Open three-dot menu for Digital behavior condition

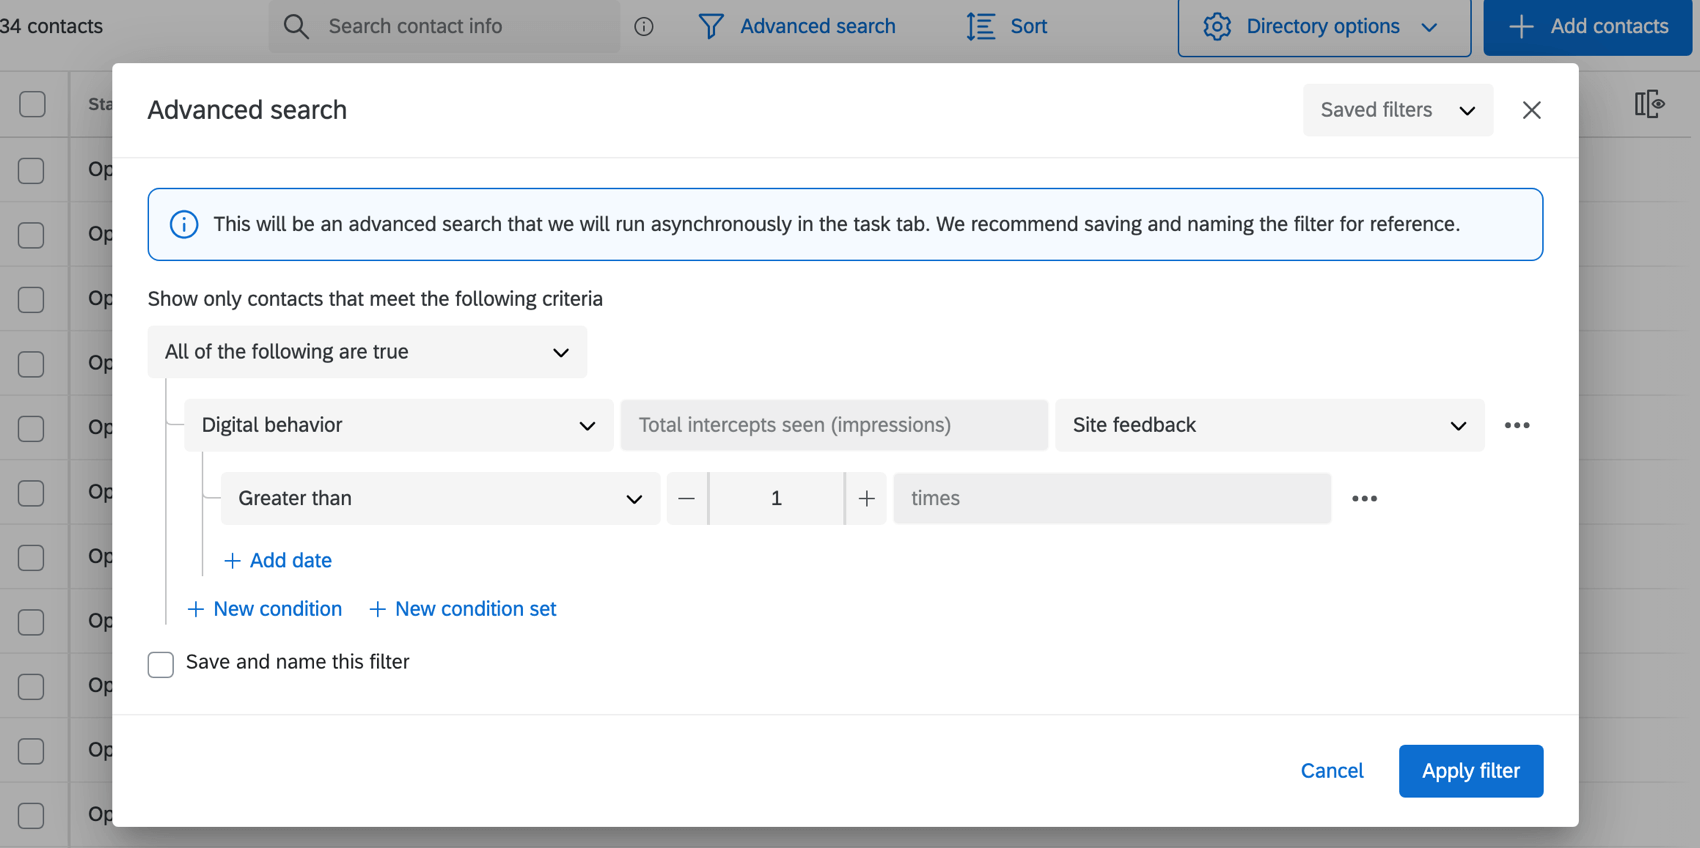[x=1517, y=425]
